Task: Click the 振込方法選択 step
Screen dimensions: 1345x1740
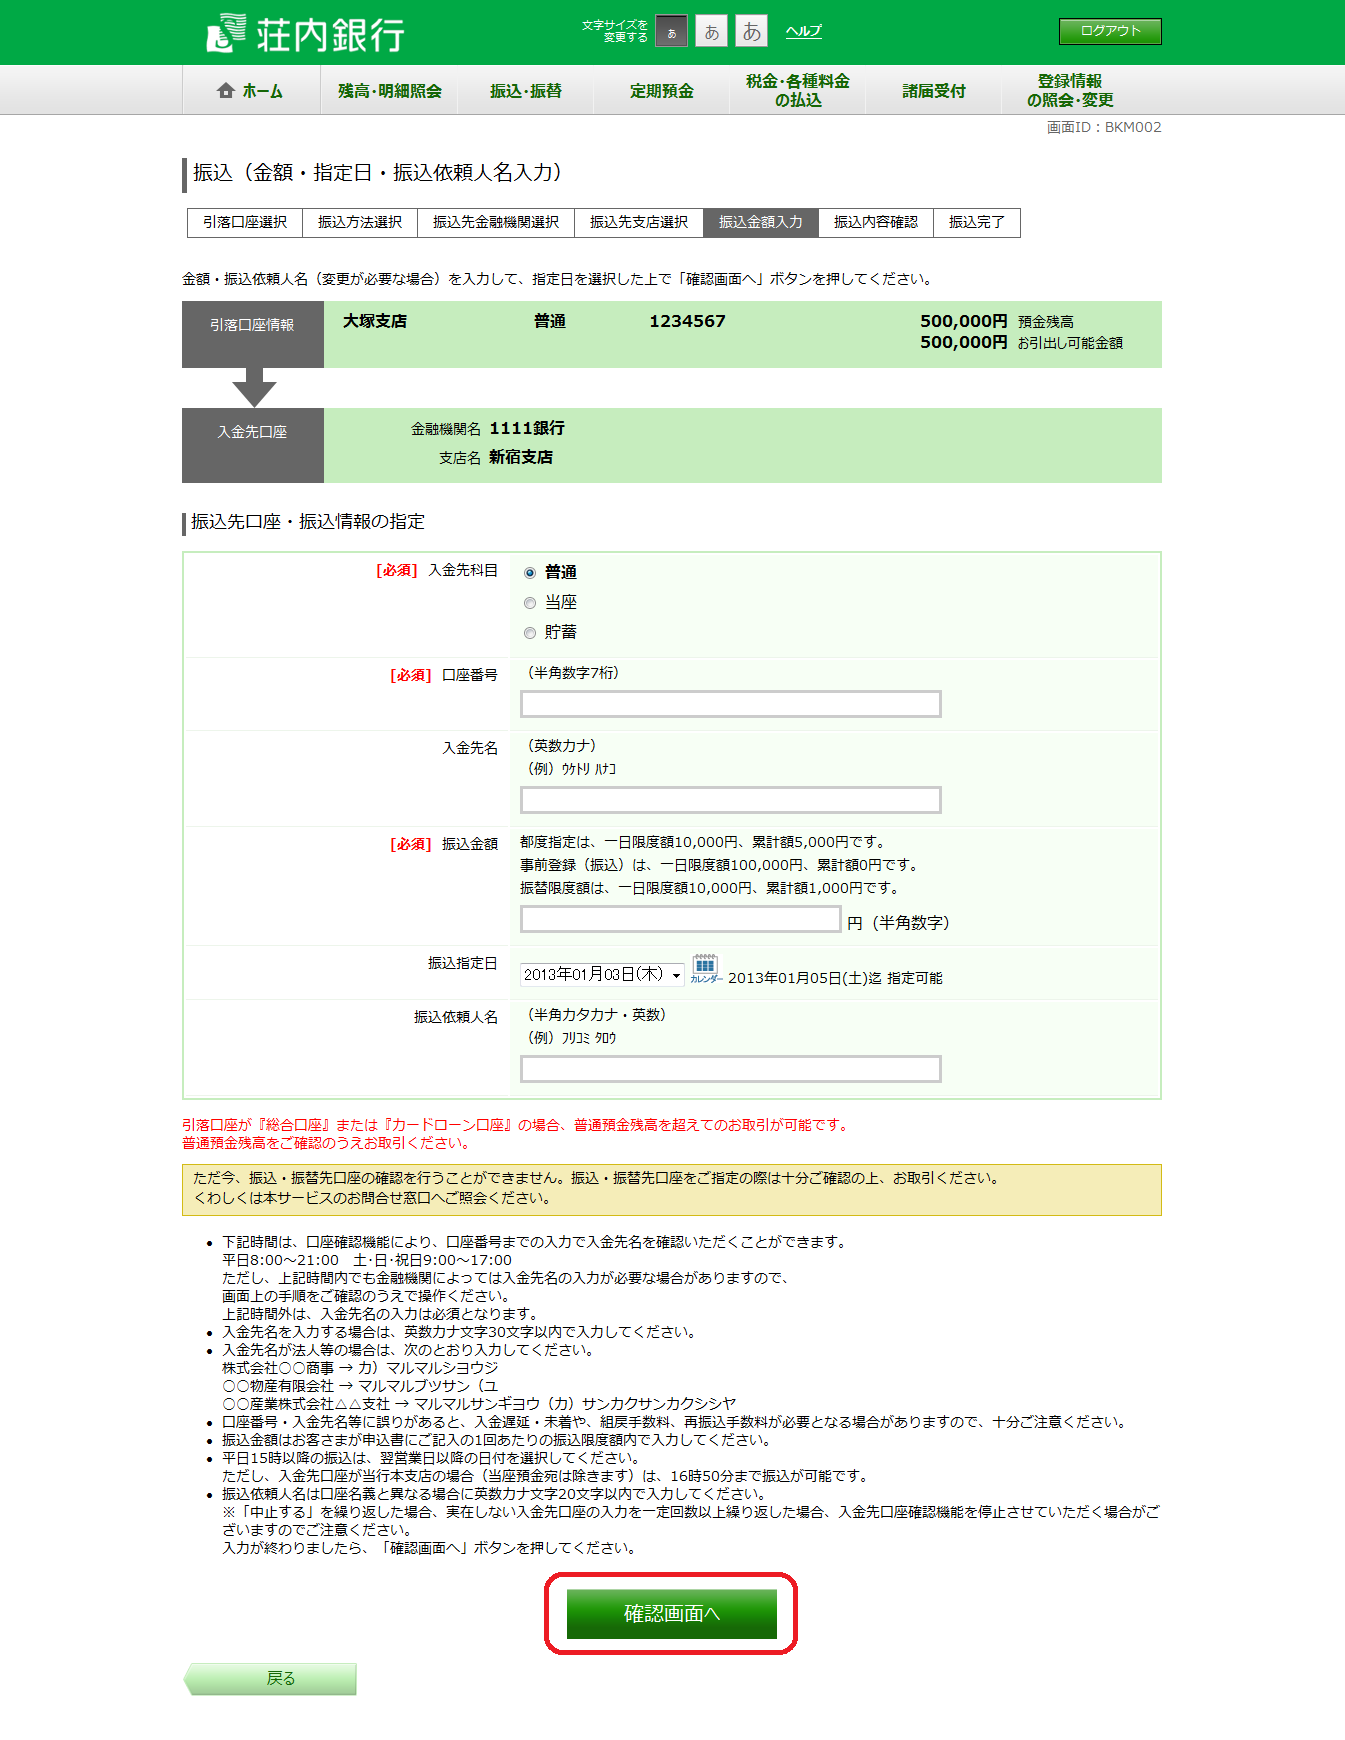Action: coord(360,222)
